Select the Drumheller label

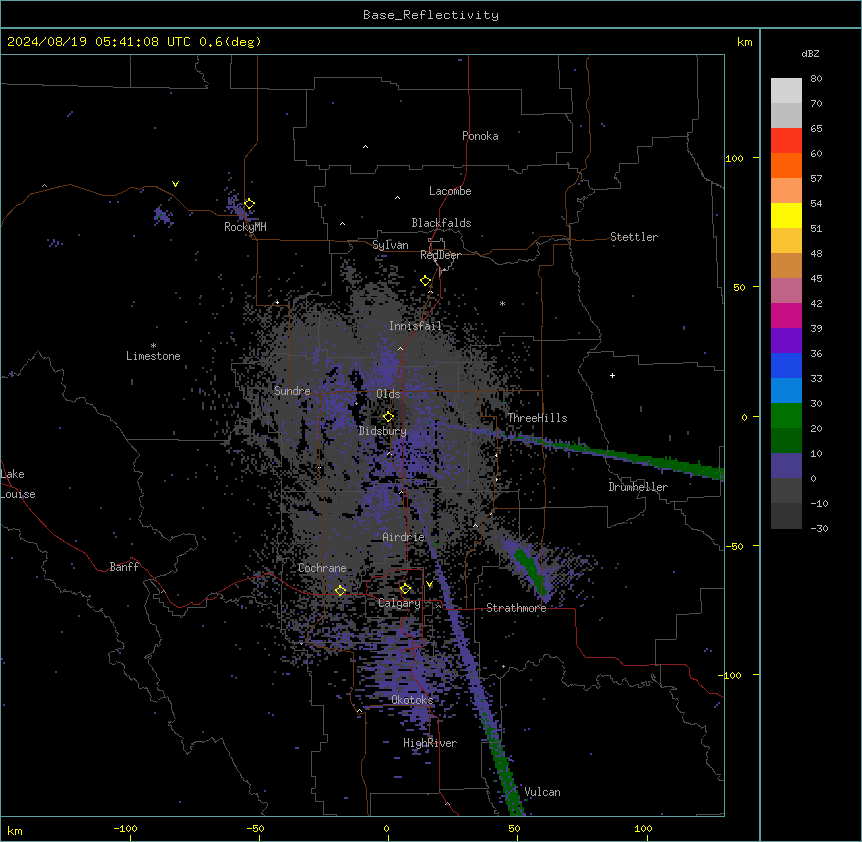coord(638,487)
